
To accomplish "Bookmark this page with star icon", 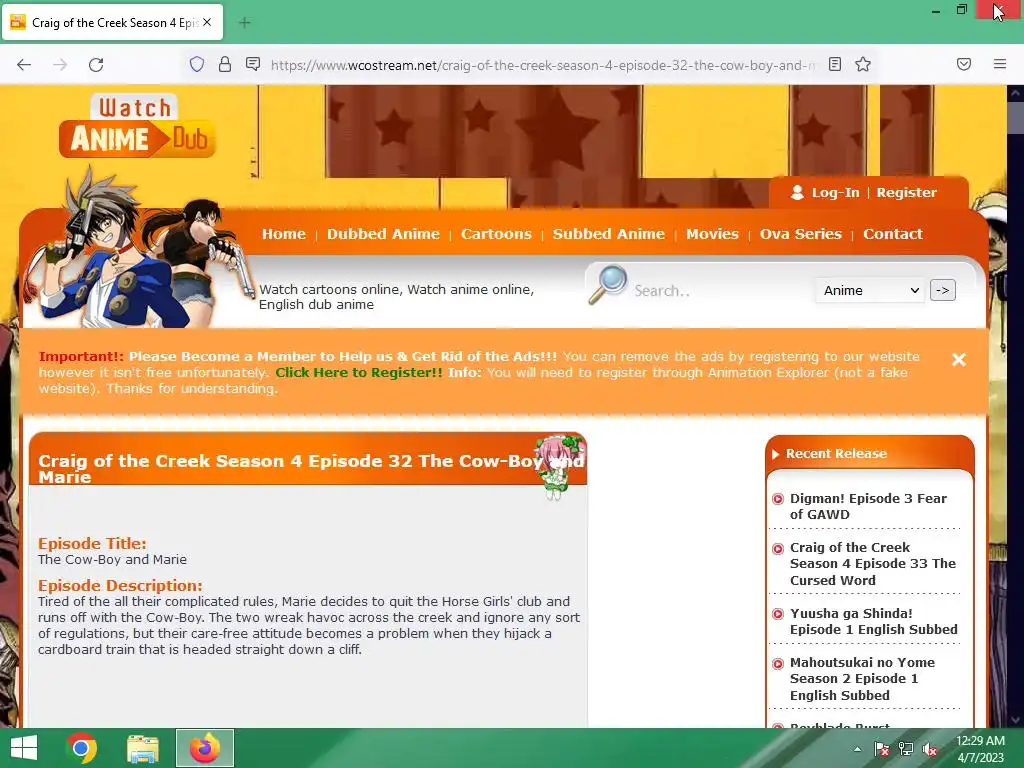I will coord(863,64).
